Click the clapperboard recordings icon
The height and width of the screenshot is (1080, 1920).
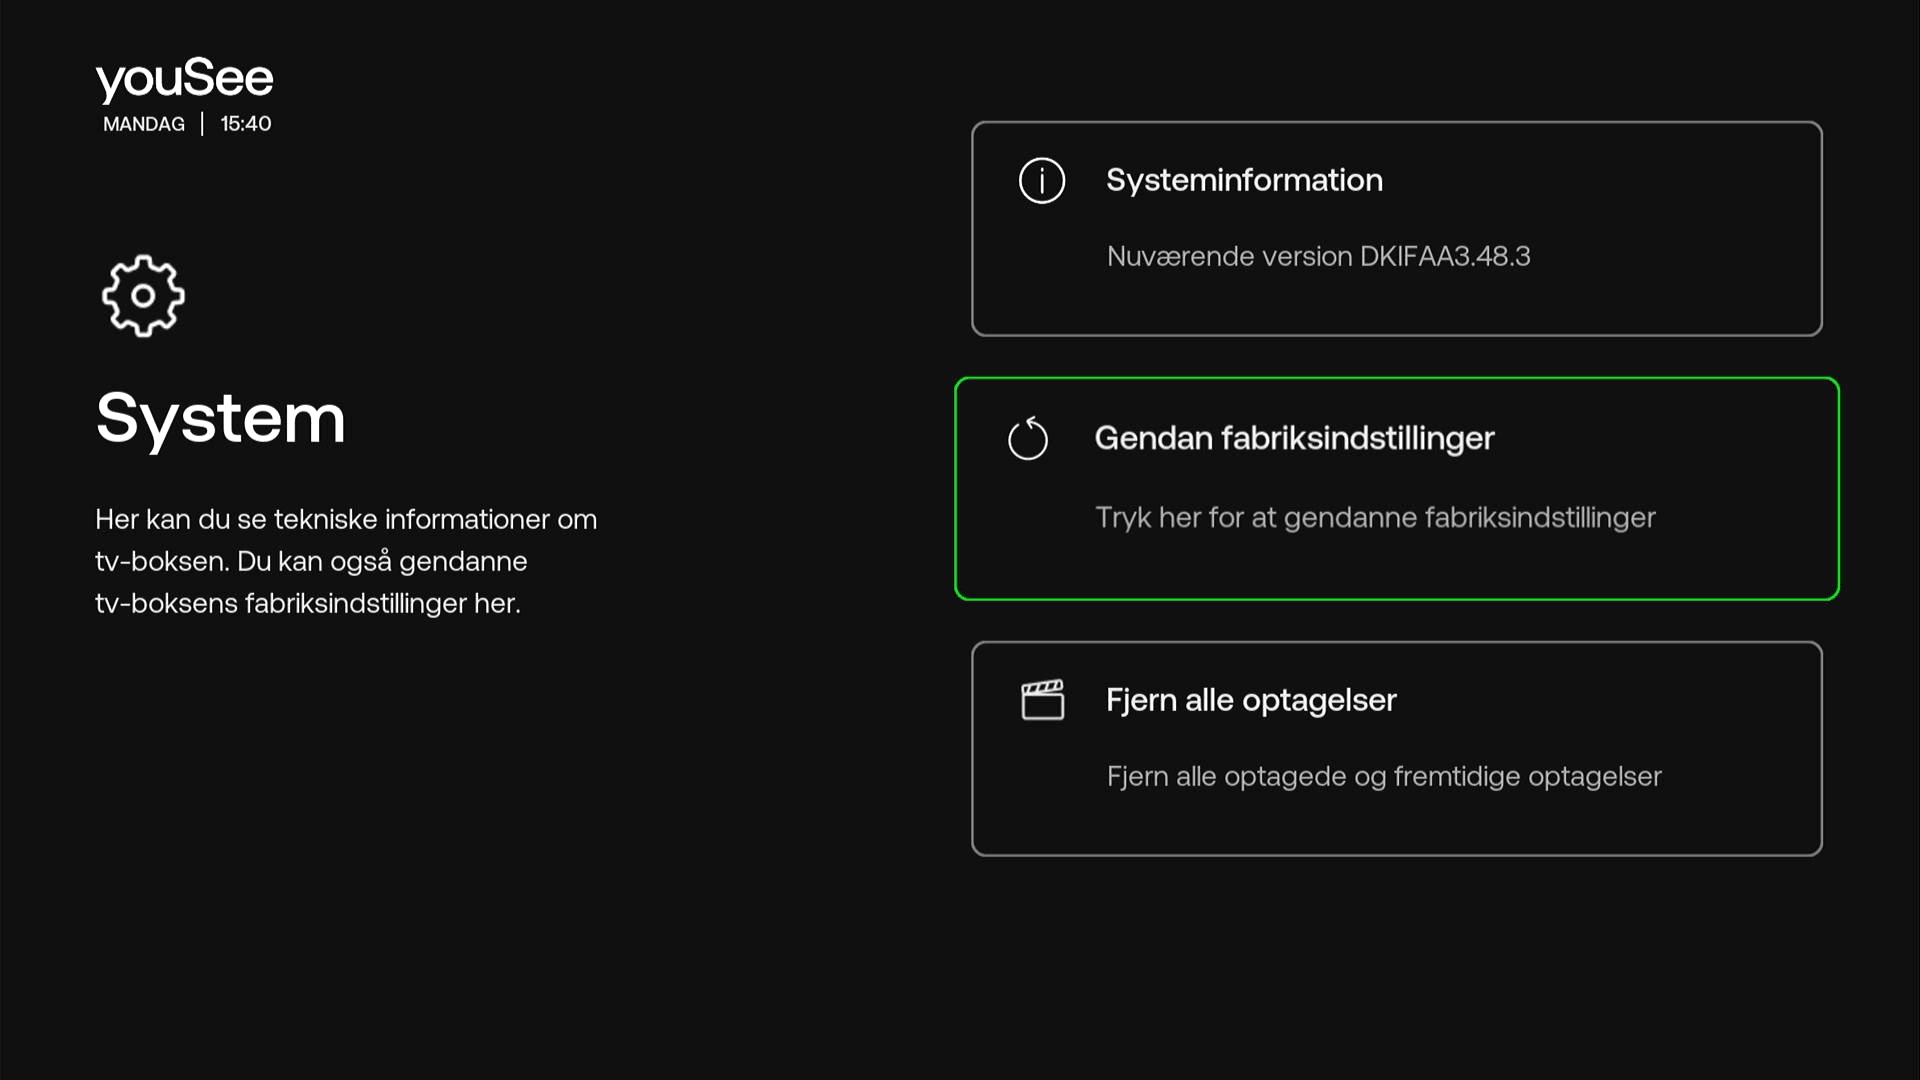(1043, 700)
